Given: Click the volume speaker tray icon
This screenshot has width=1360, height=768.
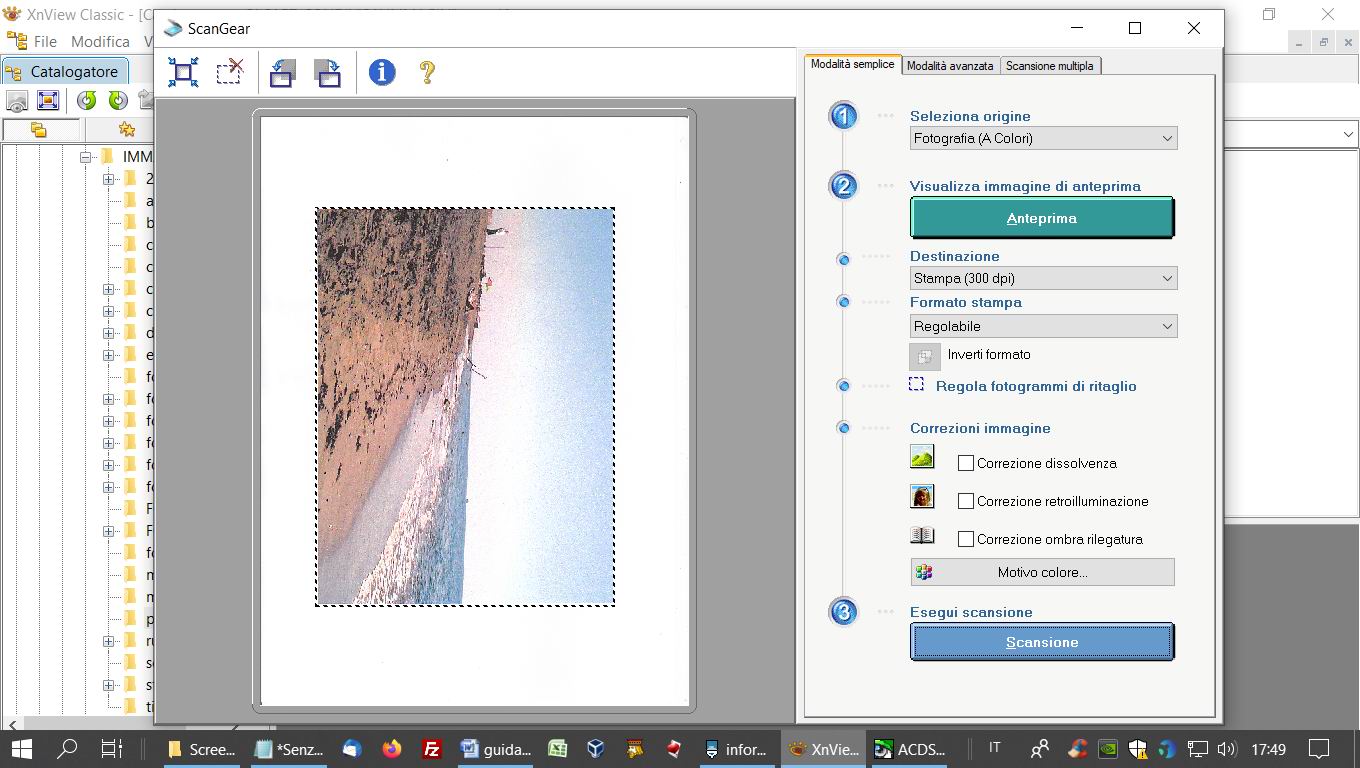Looking at the screenshot, I should click(x=1228, y=748).
